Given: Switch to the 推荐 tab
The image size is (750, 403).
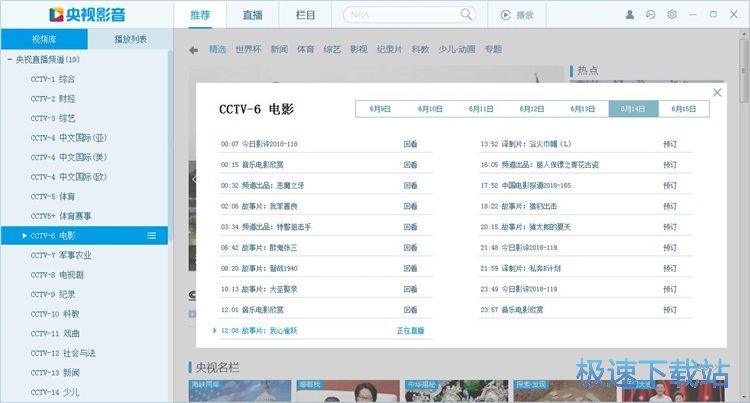Looking at the screenshot, I should [200, 15].
